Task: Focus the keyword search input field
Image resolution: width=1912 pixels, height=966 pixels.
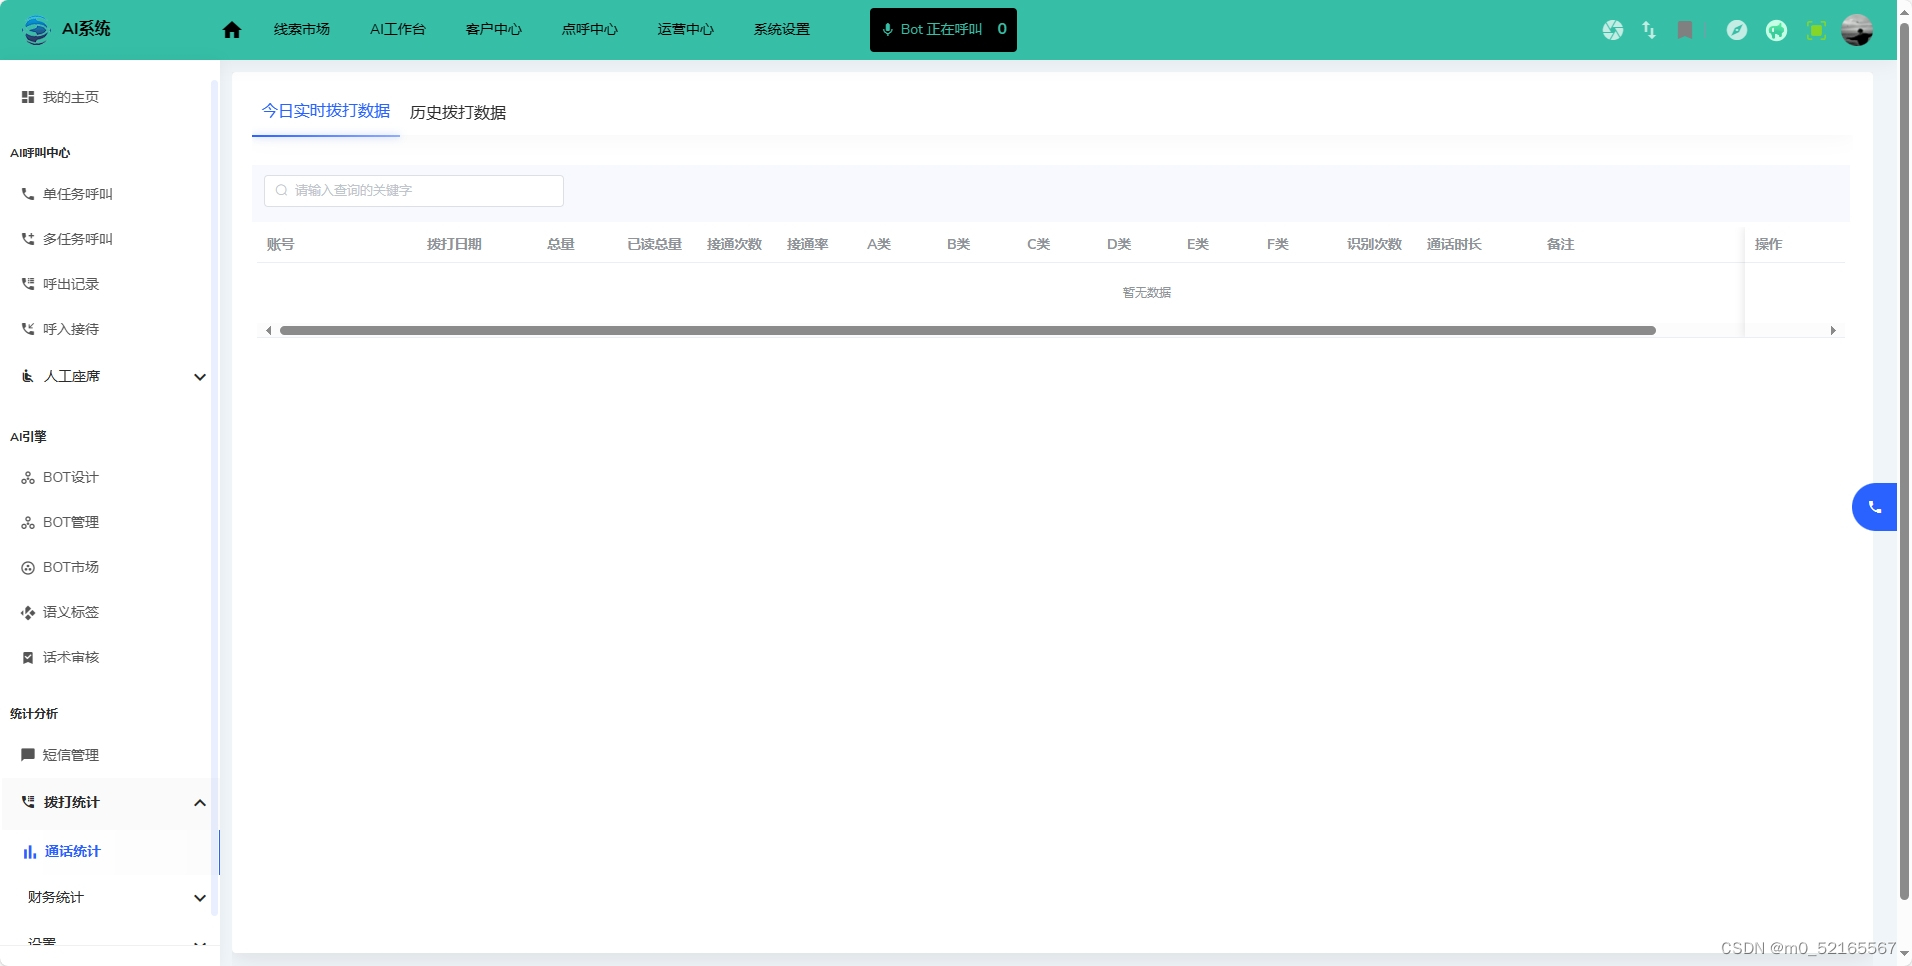Action: (x=414, y=190)
